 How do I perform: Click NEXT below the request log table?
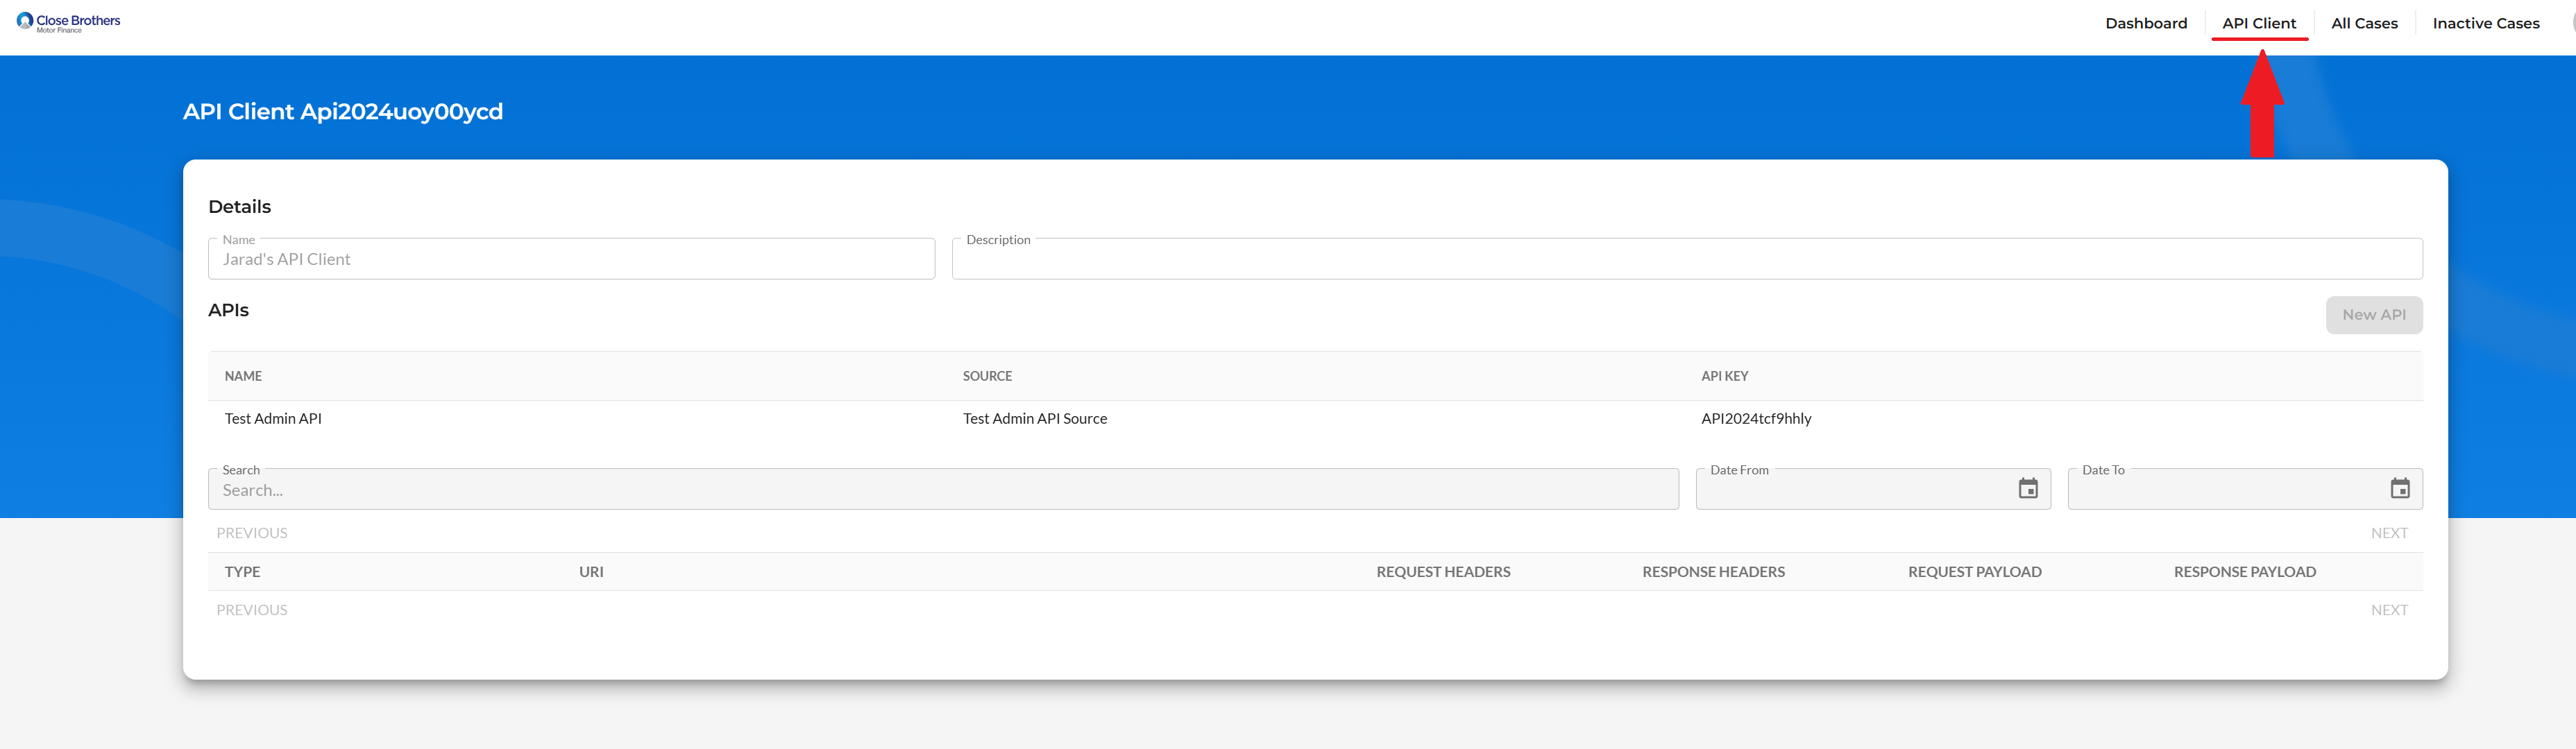coord(2389,609)
